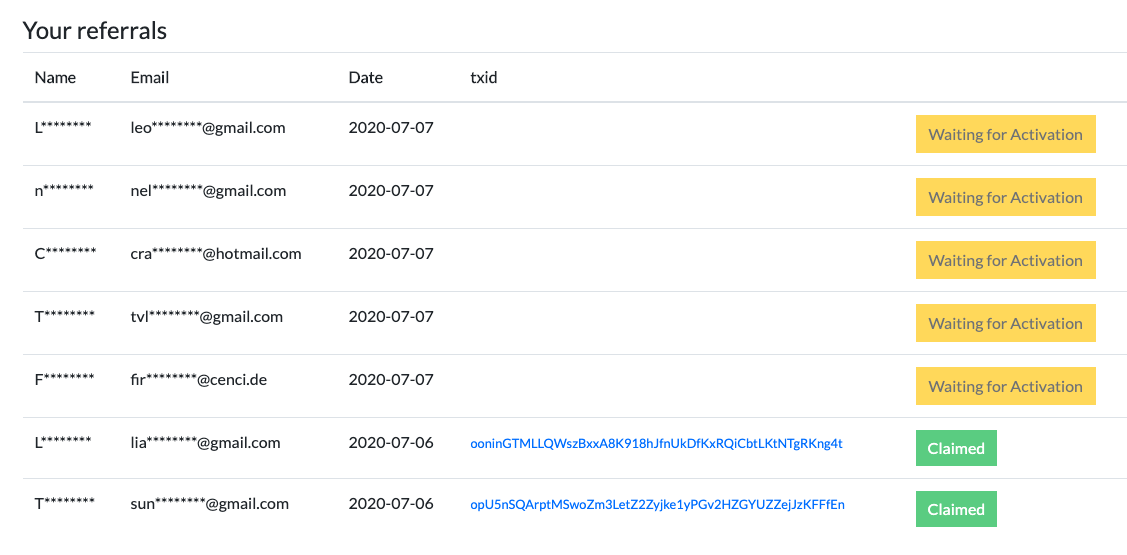Click Waiting for Activation button for leo********@gmail.com
Screen dimensions: 1127x555
[x=1006, y=134]
